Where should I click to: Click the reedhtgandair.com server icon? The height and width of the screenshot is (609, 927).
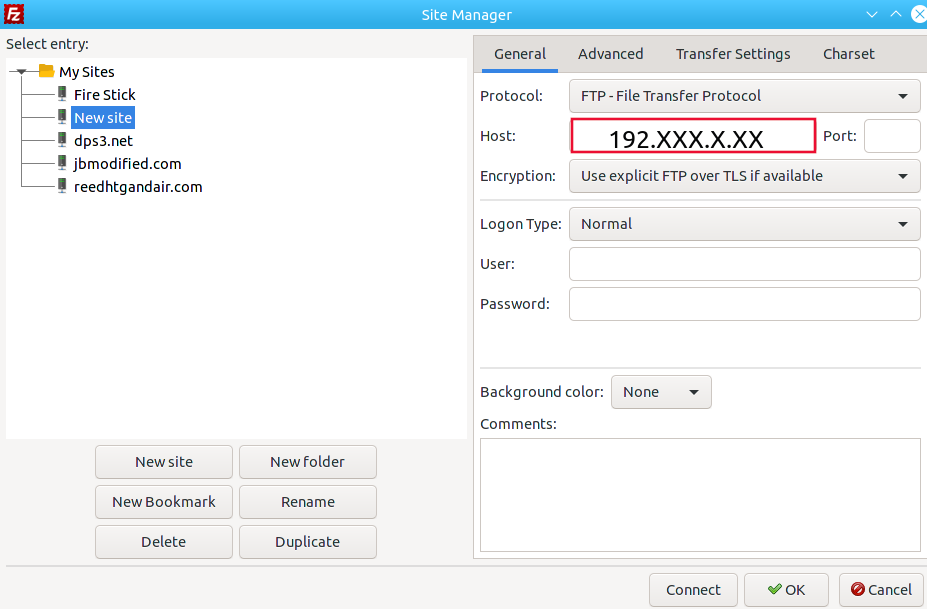pyautogui.click(x=62, y=186)
